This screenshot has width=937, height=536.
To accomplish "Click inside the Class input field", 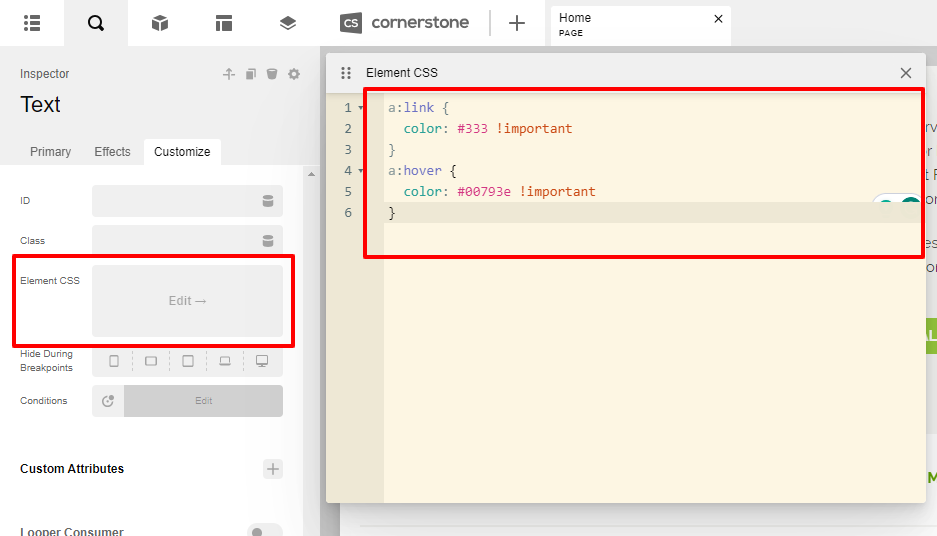I will (x=175, y=241).
